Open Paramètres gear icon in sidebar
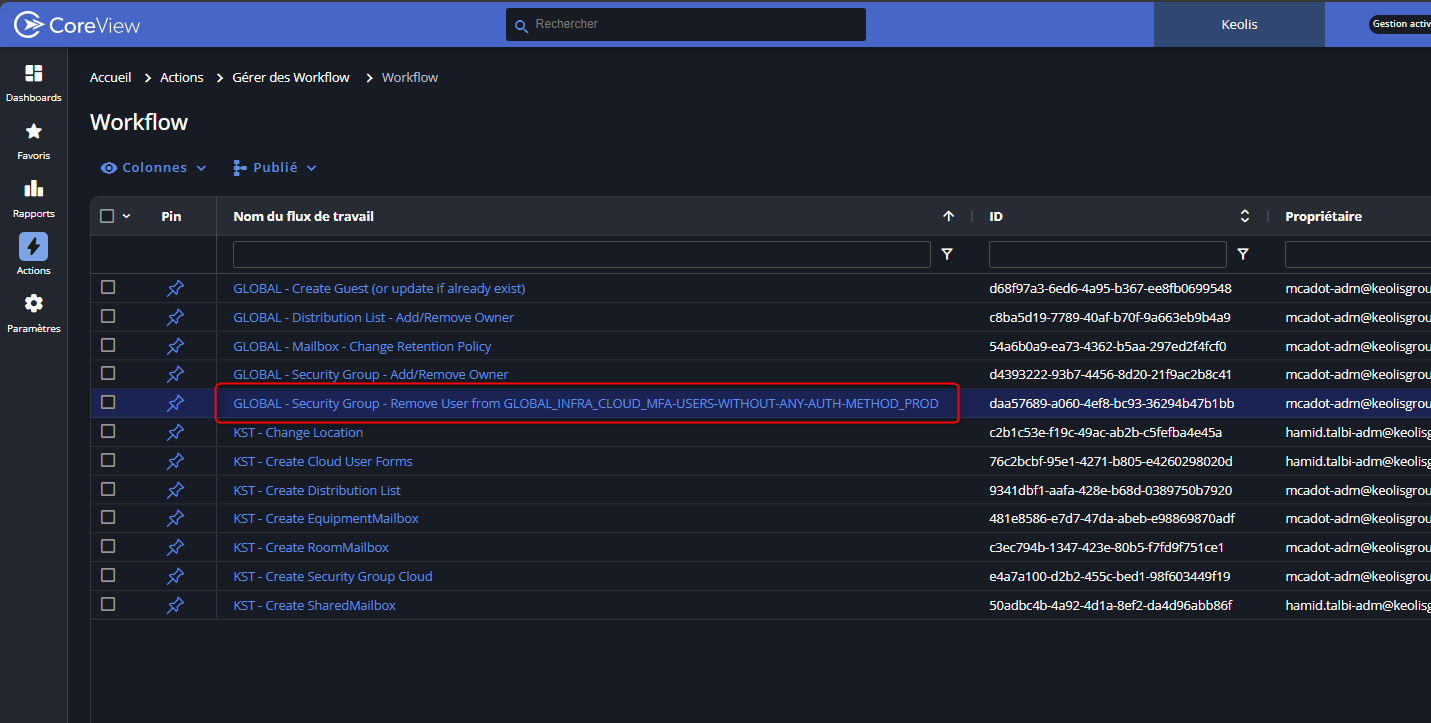This screenshot has width=1431, height=723. click(33, 304)
